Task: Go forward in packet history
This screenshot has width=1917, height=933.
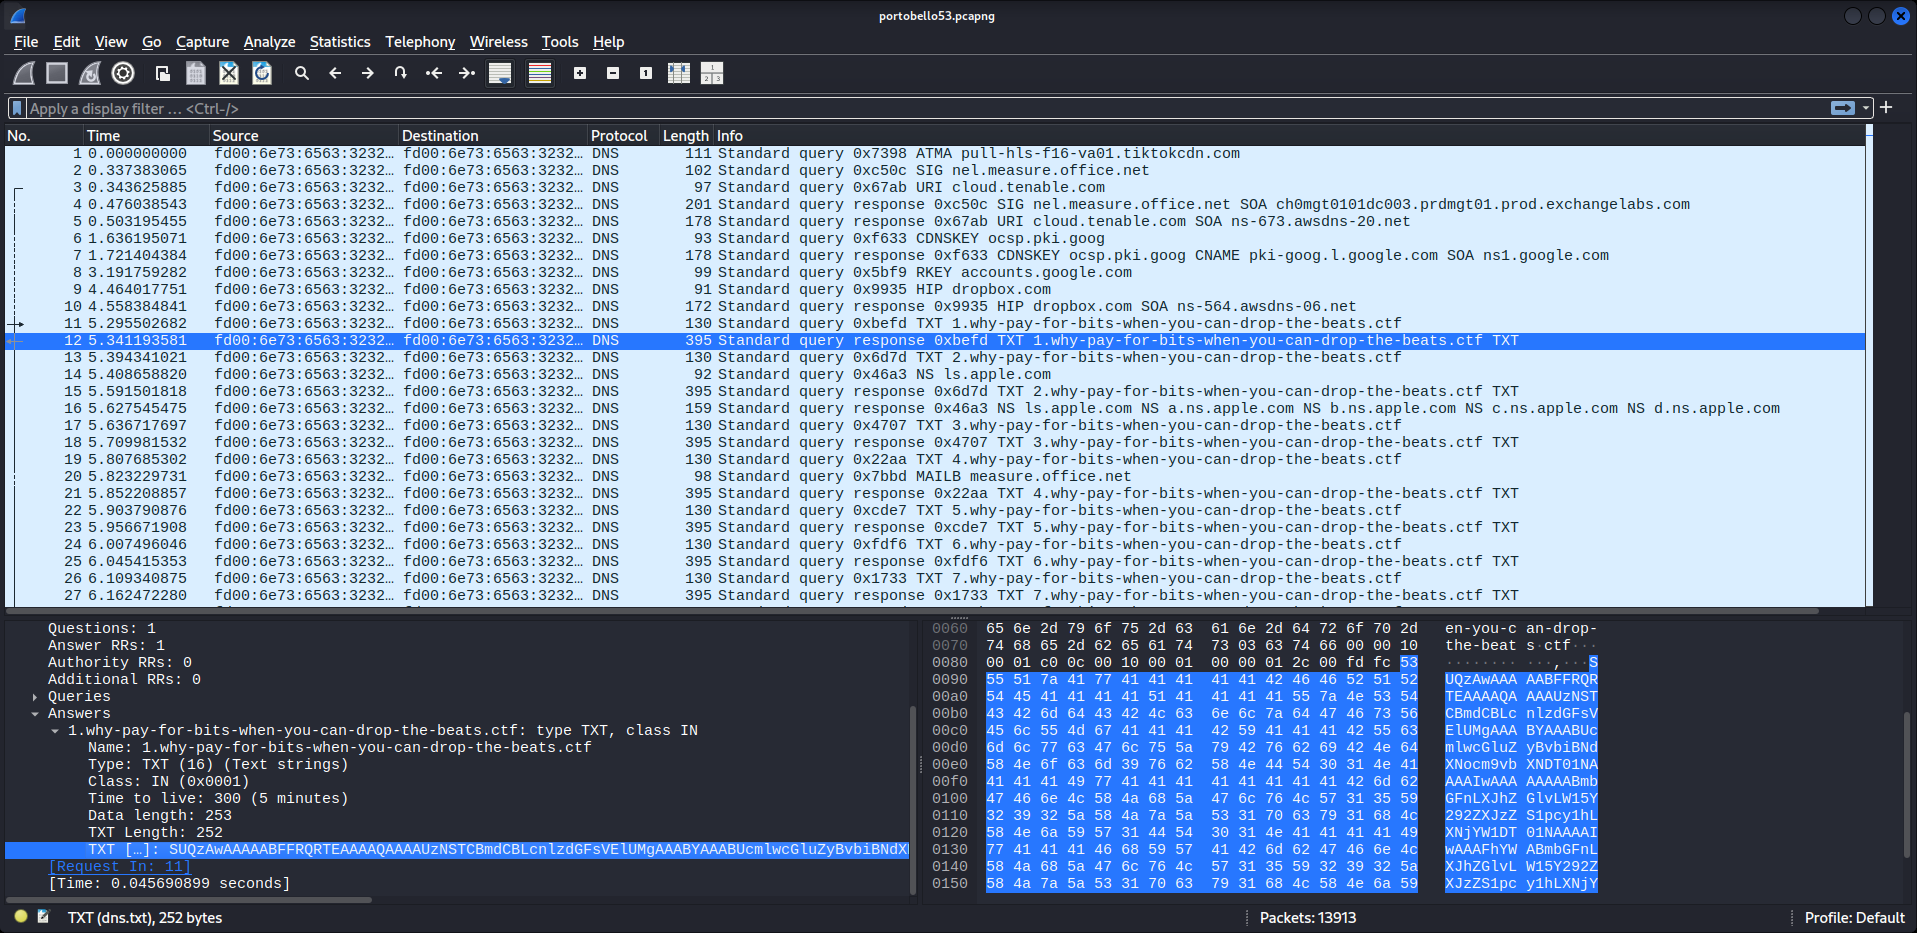Action: [x=368, y=73]
